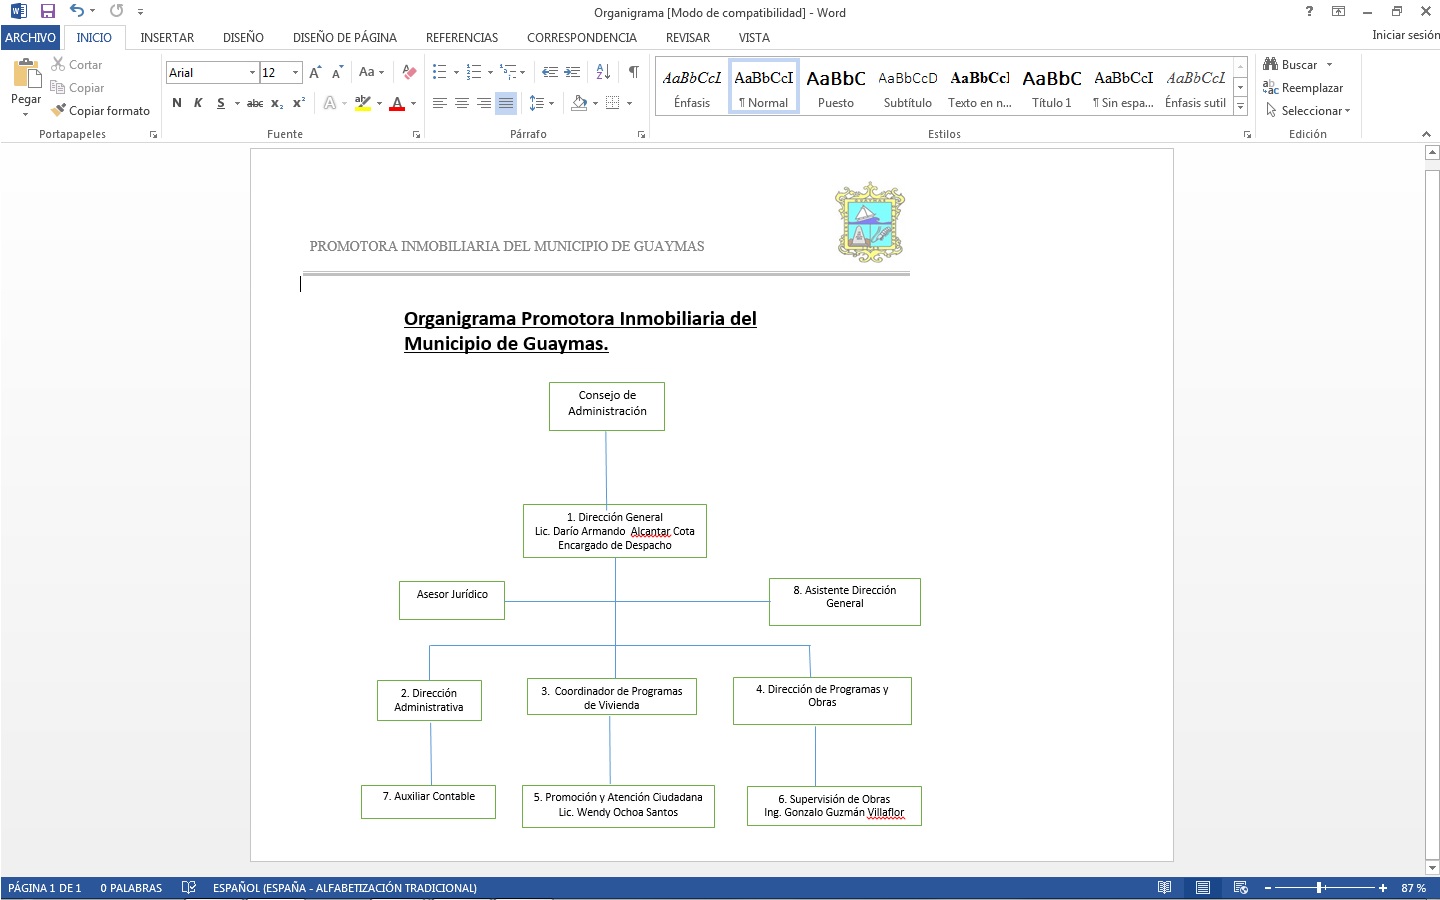Click Iniciar sesión link
Screen dimensions: 1440x900
click(1405, 35)
